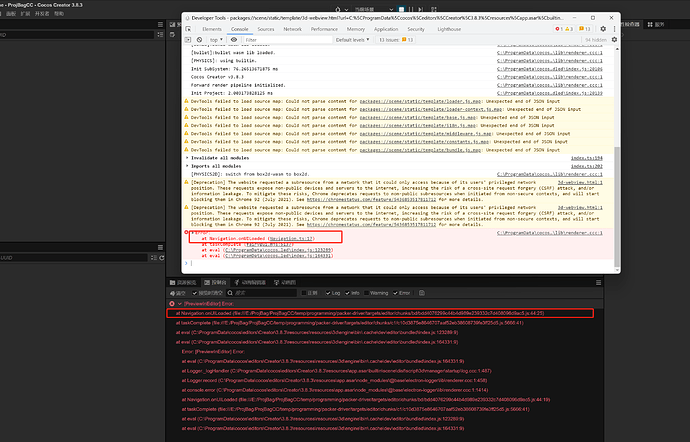Click the red error count badge in DevTools
This screenshot has width=690, height=442.
pos(559,29)
